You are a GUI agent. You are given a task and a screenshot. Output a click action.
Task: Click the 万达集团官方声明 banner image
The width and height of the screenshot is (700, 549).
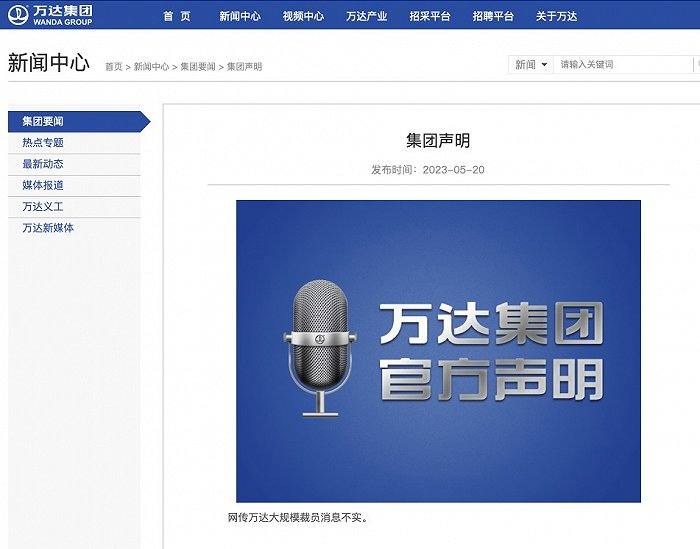pyautogui.click(x=438, y=351)
